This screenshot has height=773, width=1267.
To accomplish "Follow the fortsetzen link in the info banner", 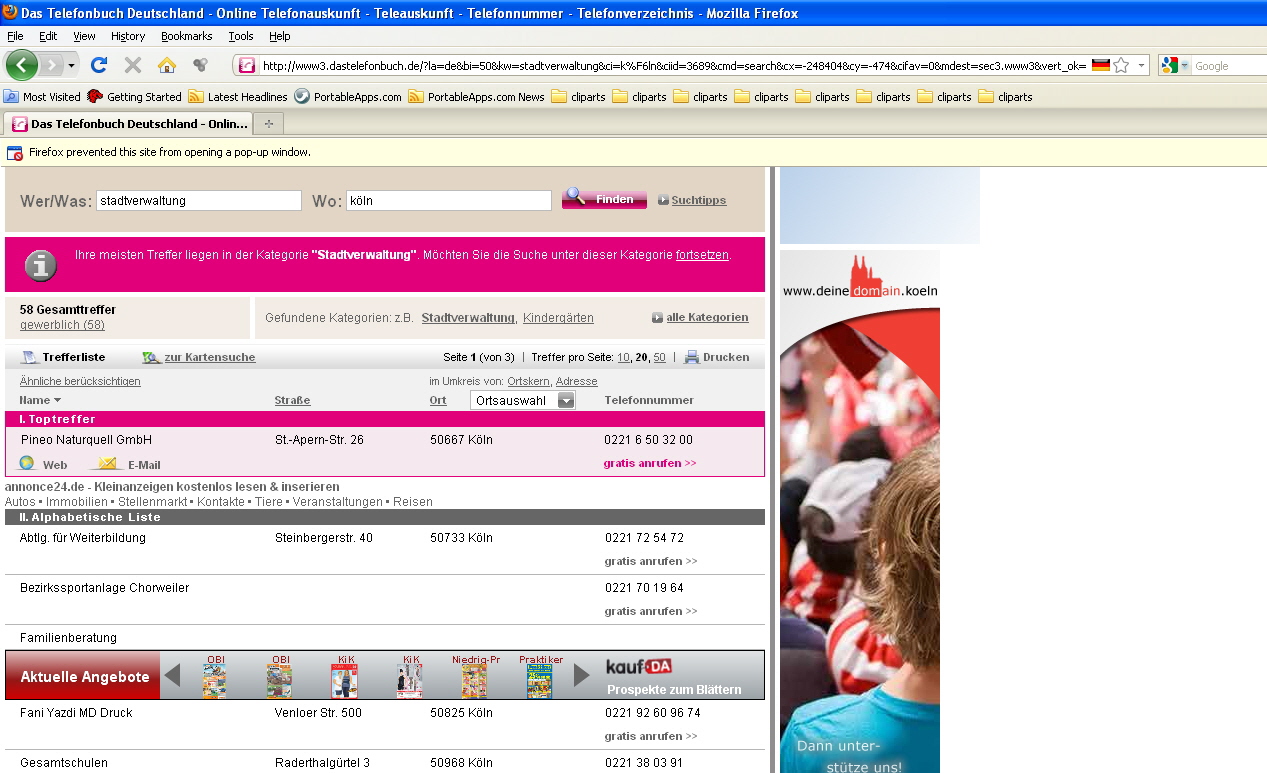I will [702, 255].
